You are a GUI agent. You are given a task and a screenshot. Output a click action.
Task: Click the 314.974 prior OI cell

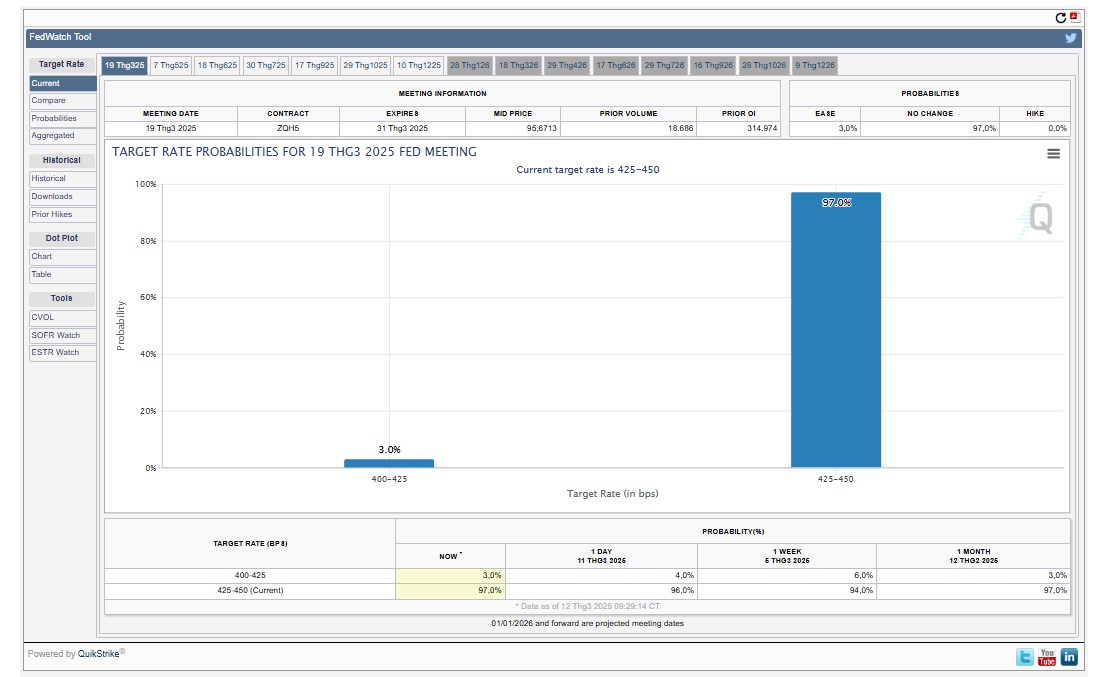tap(739, 128)
